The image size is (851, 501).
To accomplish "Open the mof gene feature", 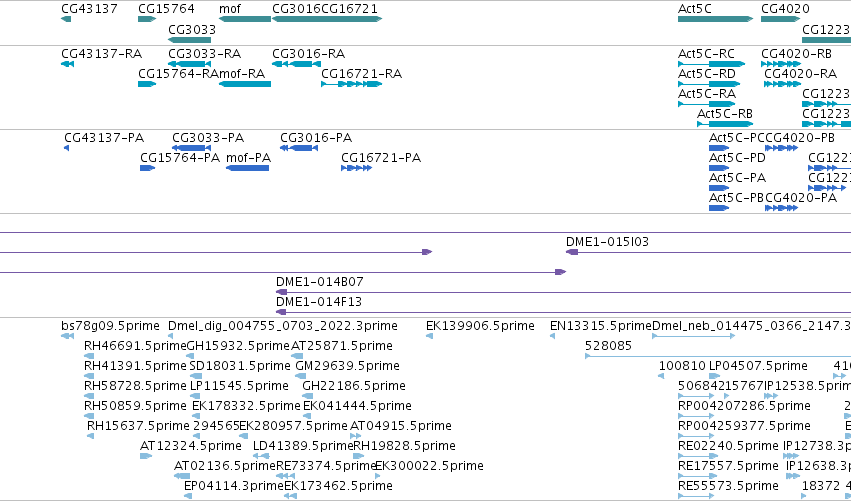I will pos(245,19).
